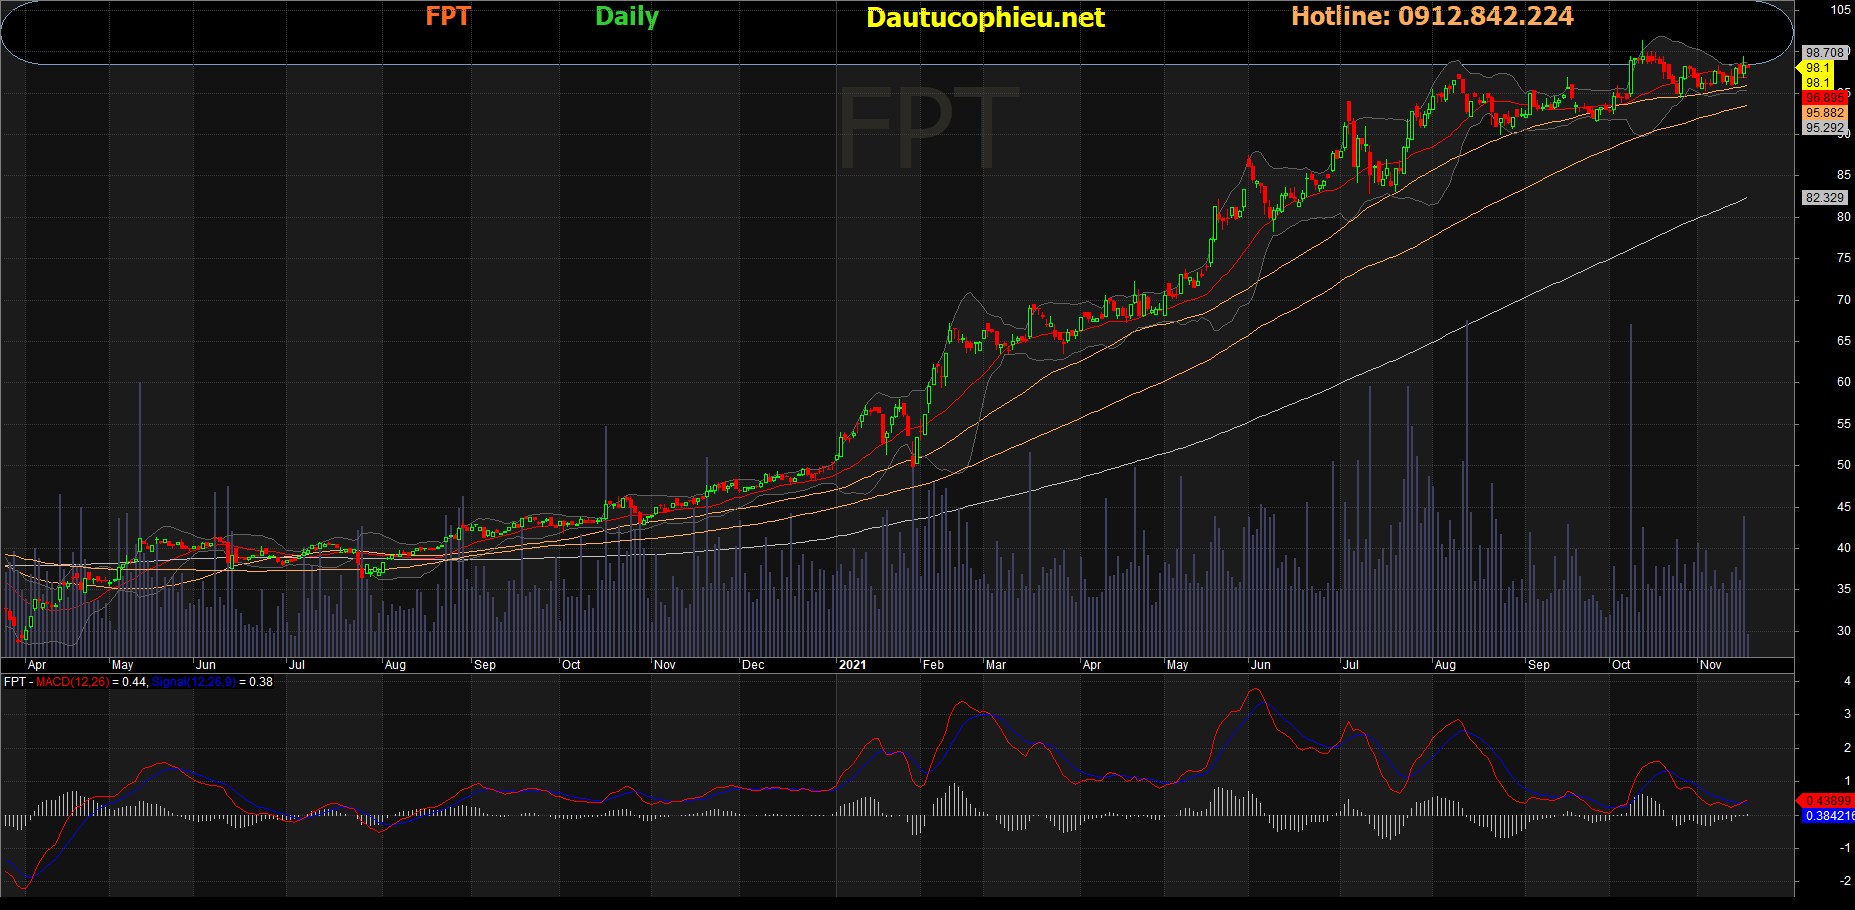This screenshot has height=910, width=1855.
Task: Click the yellow 98.1 last price marker
Action: 1817,68
